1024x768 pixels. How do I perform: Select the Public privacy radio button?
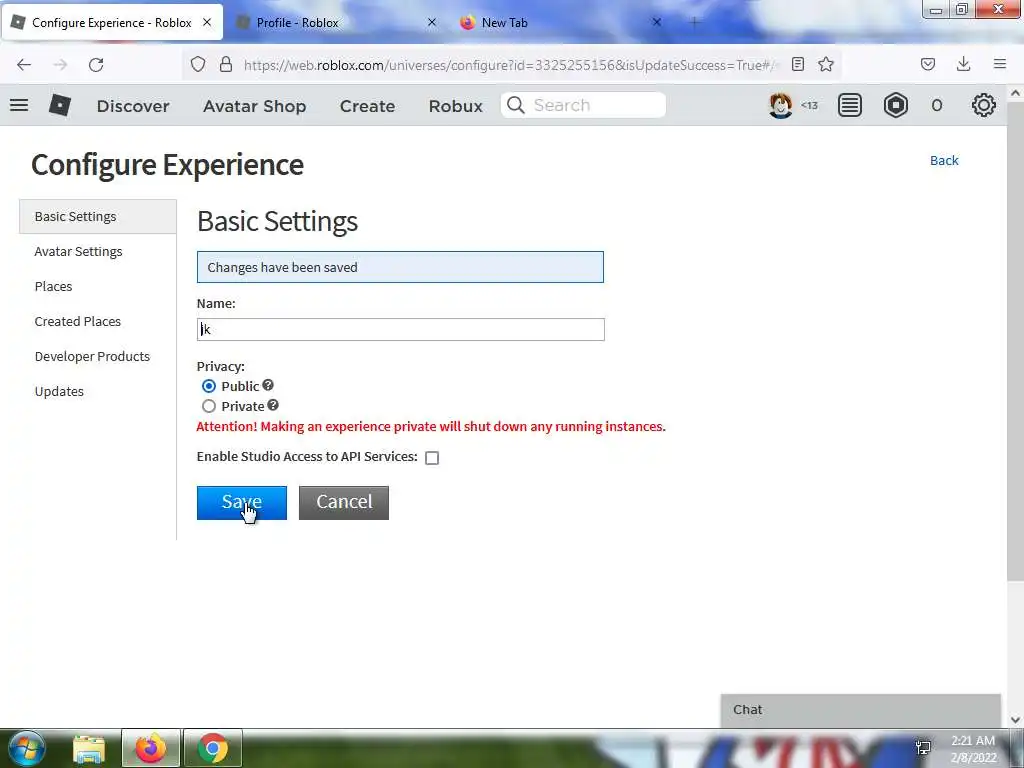click(208, 386)
